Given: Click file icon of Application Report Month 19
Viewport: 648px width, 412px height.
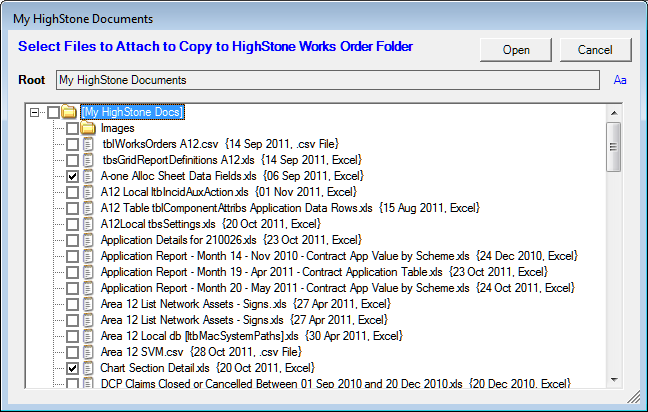Looking at the screenshot, I should [88, 272].
